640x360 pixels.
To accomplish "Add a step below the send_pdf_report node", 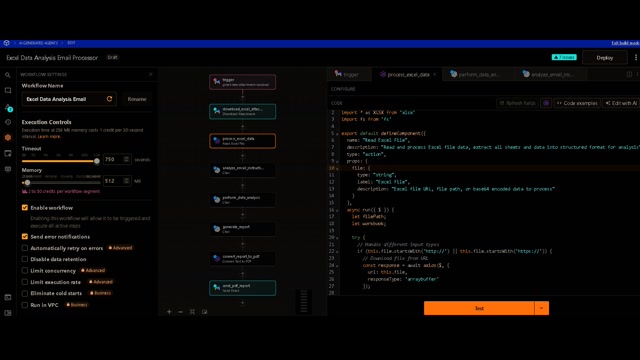I will 242,303.
